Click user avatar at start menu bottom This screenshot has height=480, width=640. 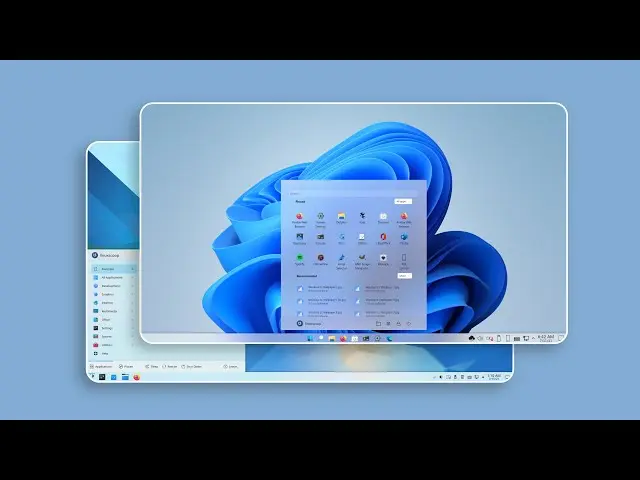click(300, 324)
